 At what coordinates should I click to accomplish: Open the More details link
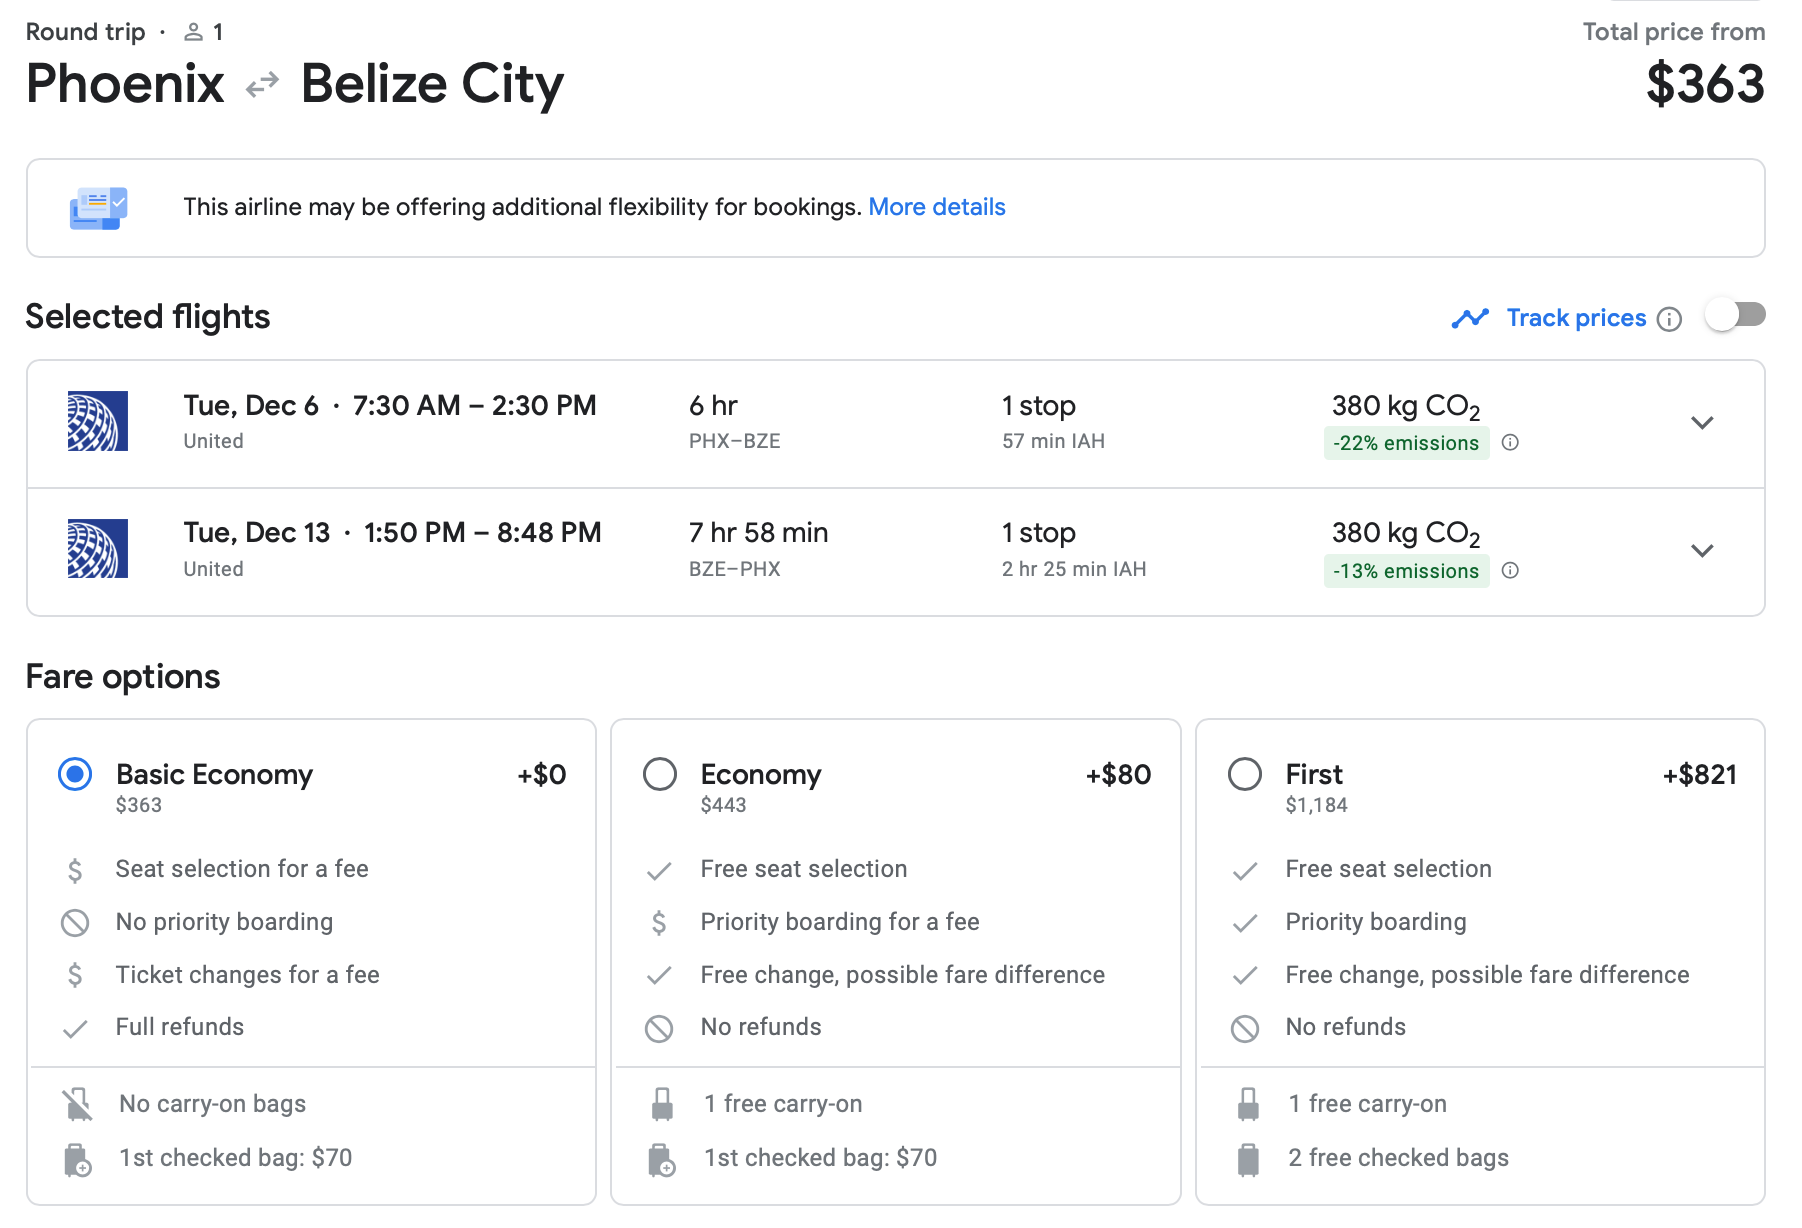pos(936,207)
